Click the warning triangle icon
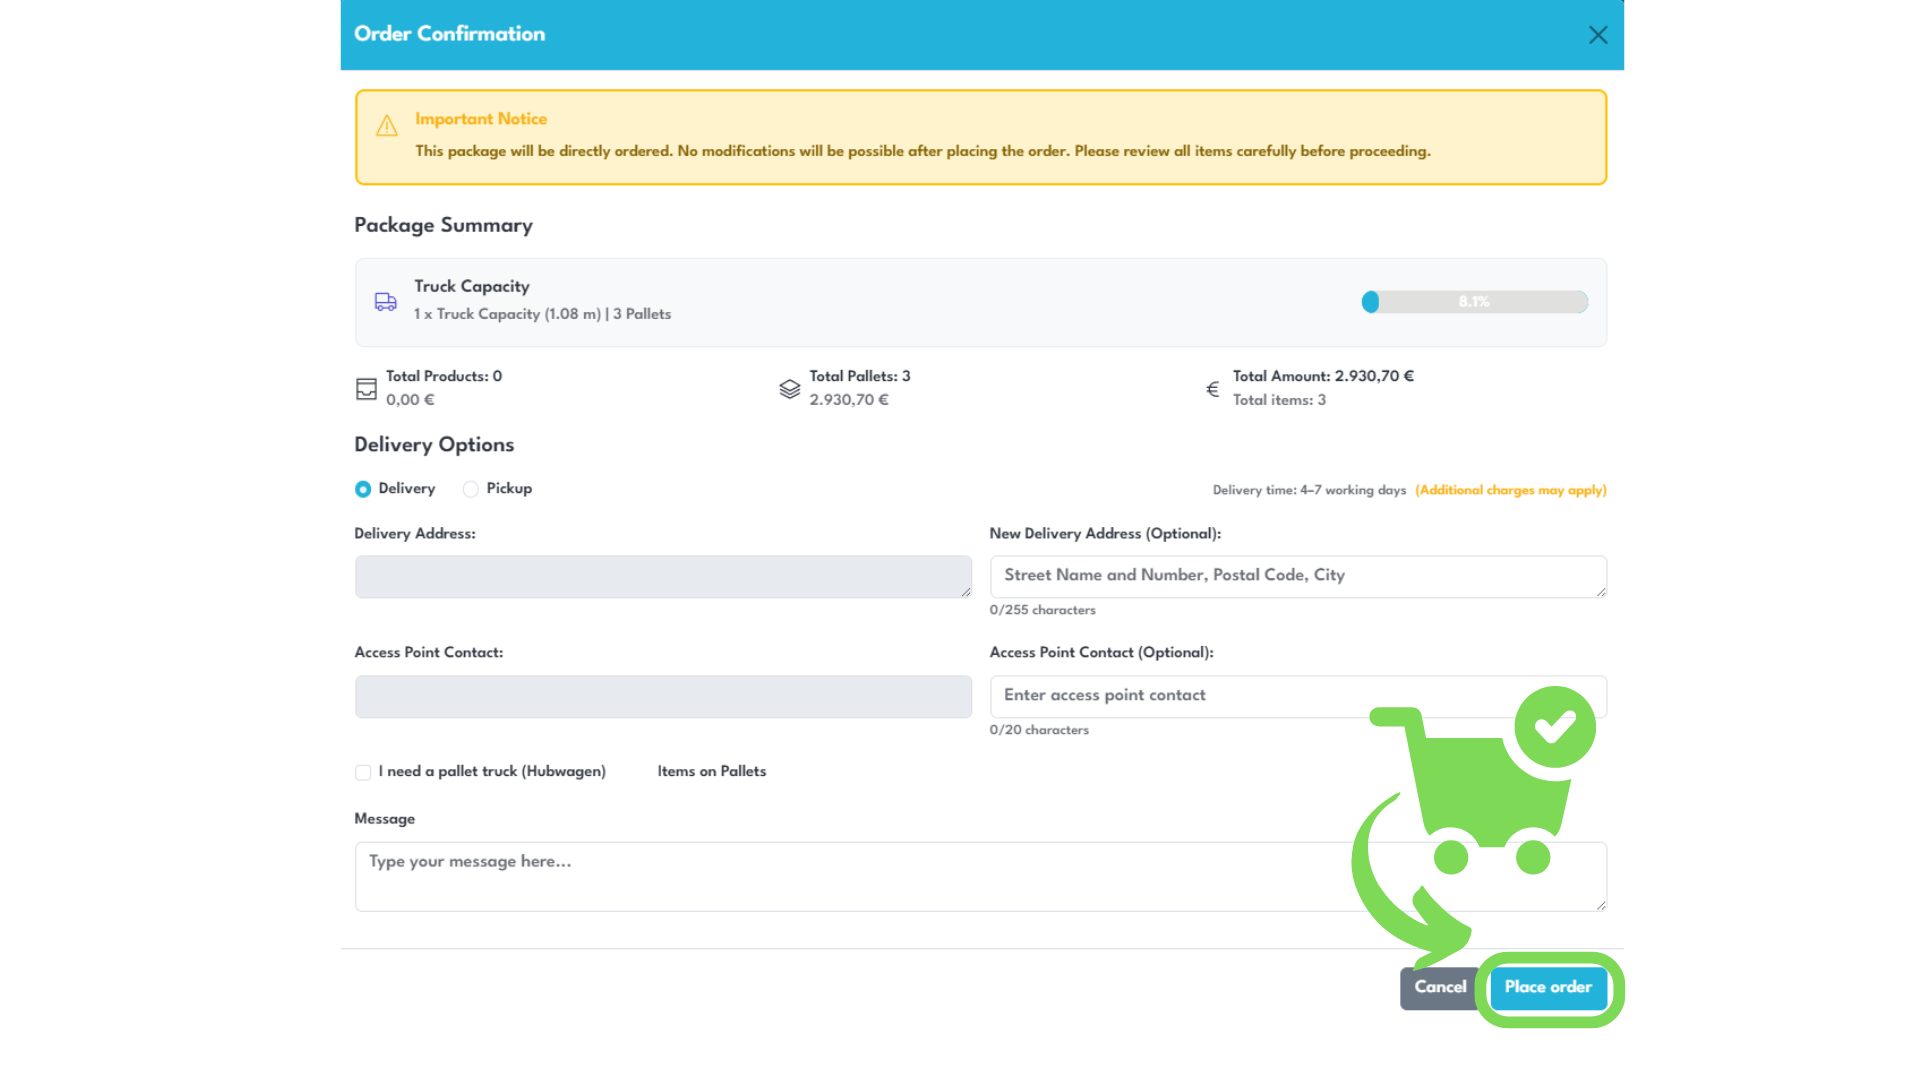 tap(387, 126)
